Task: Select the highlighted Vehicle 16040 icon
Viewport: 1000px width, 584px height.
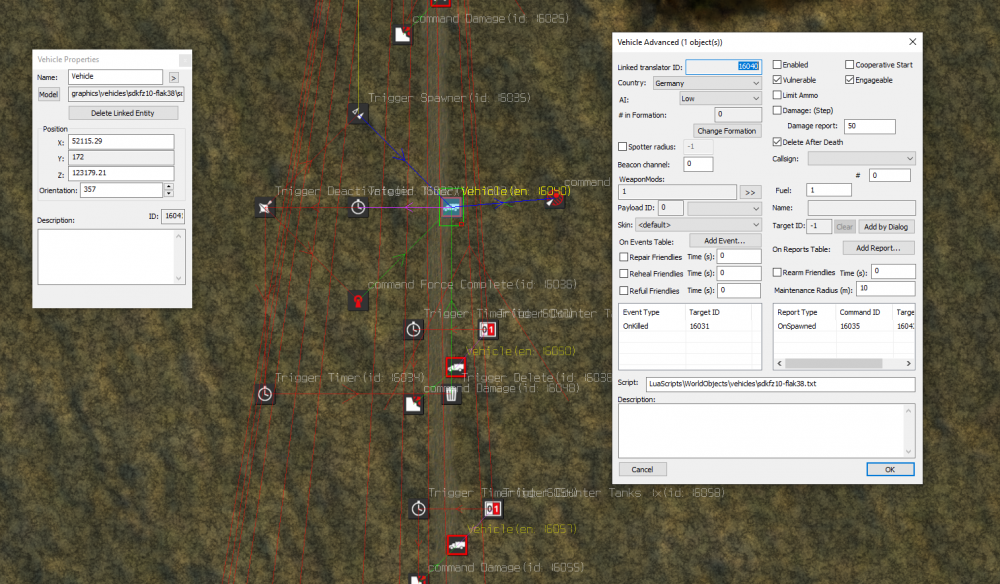Action: tap(452, 207)
